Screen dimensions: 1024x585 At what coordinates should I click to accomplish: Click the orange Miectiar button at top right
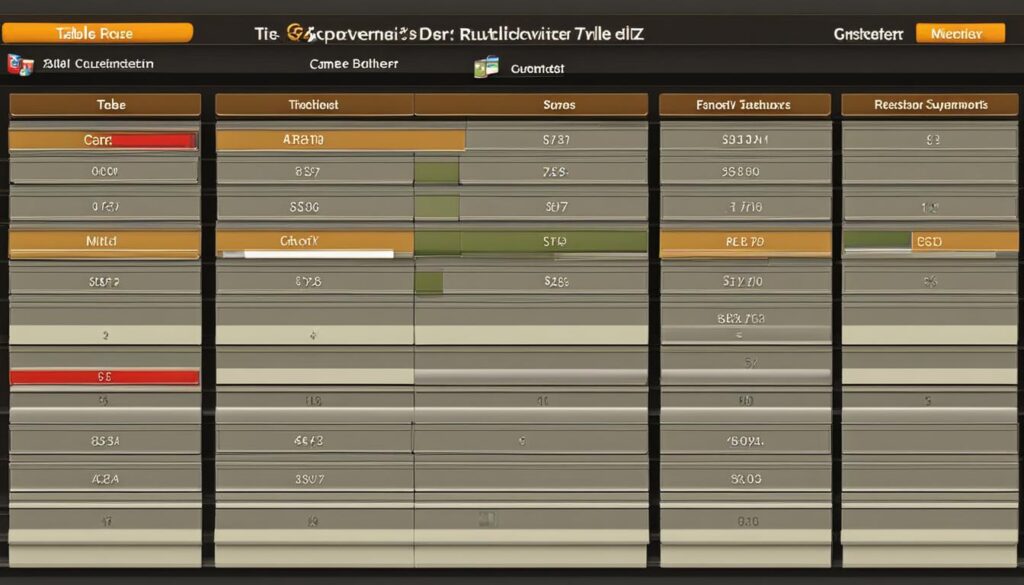click(960, 33)
